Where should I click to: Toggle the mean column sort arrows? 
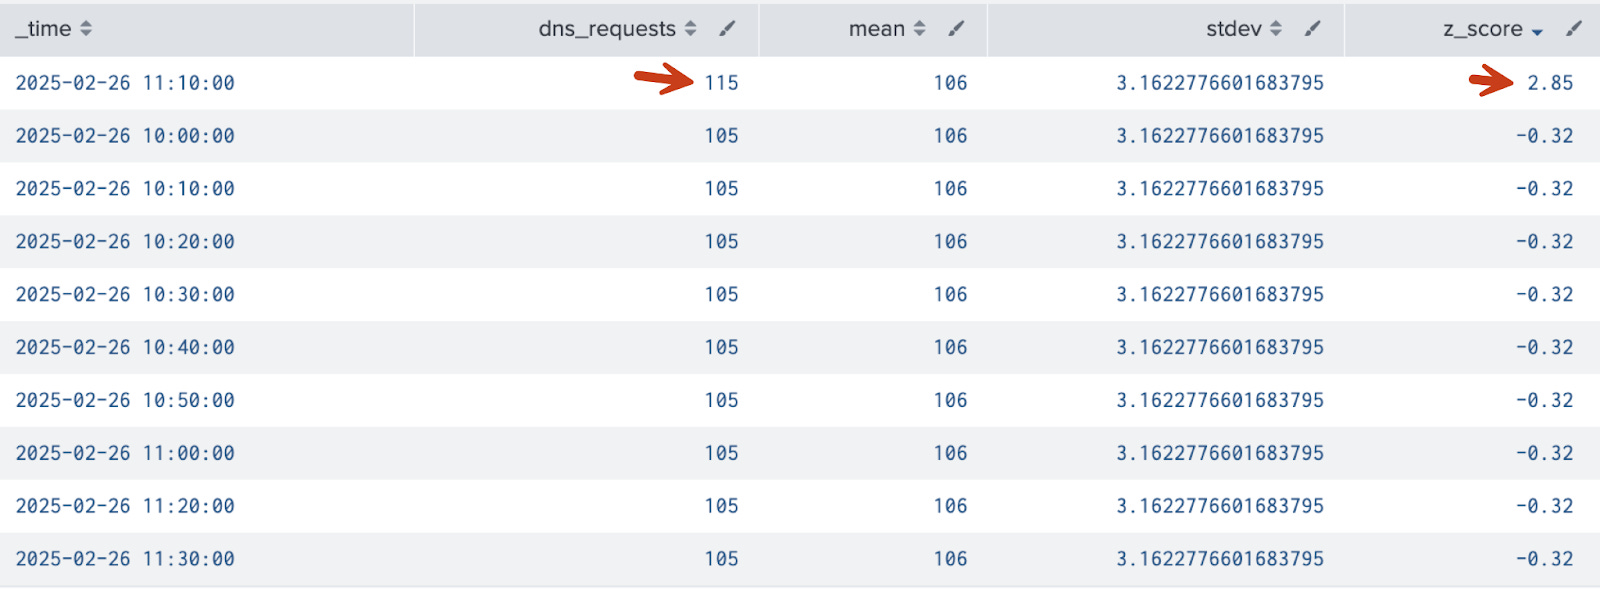point(919,29)
